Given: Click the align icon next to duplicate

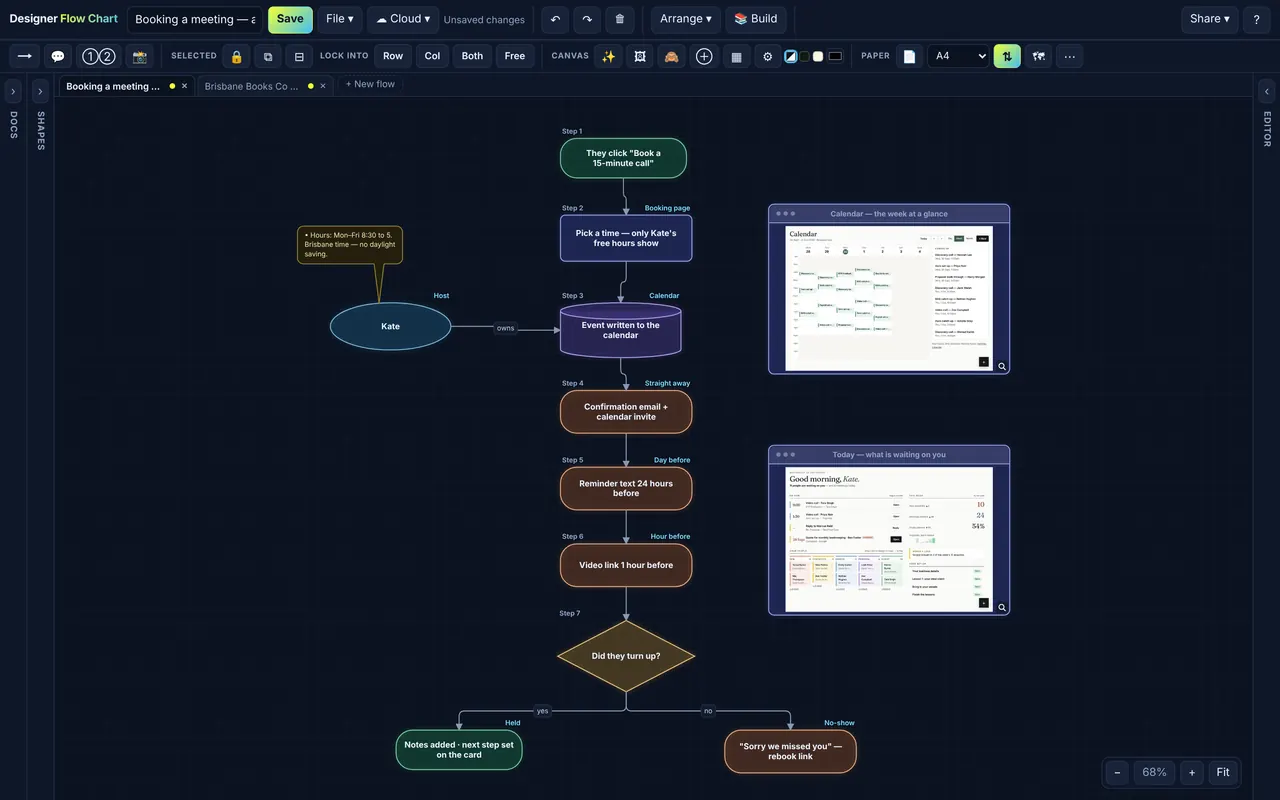Looking at the screenshot, I should point(299,56).
